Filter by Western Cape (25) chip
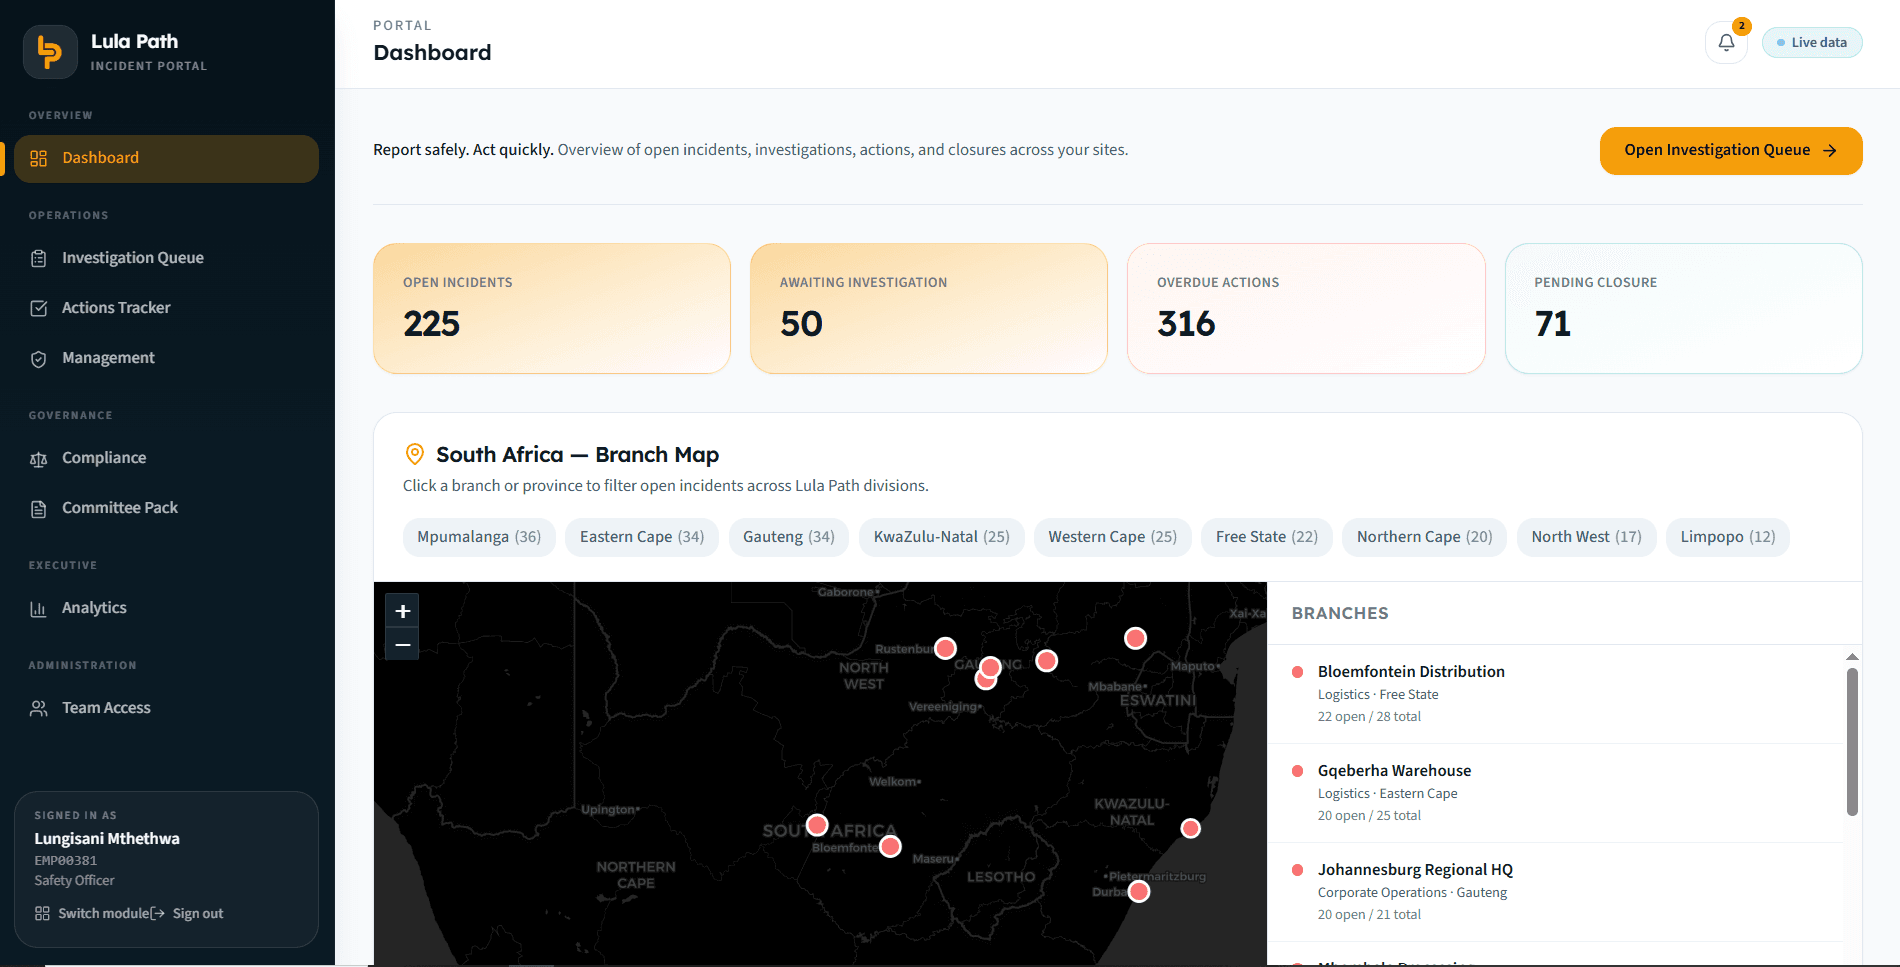1900x967 pixels. click(x=1113, y=537)
